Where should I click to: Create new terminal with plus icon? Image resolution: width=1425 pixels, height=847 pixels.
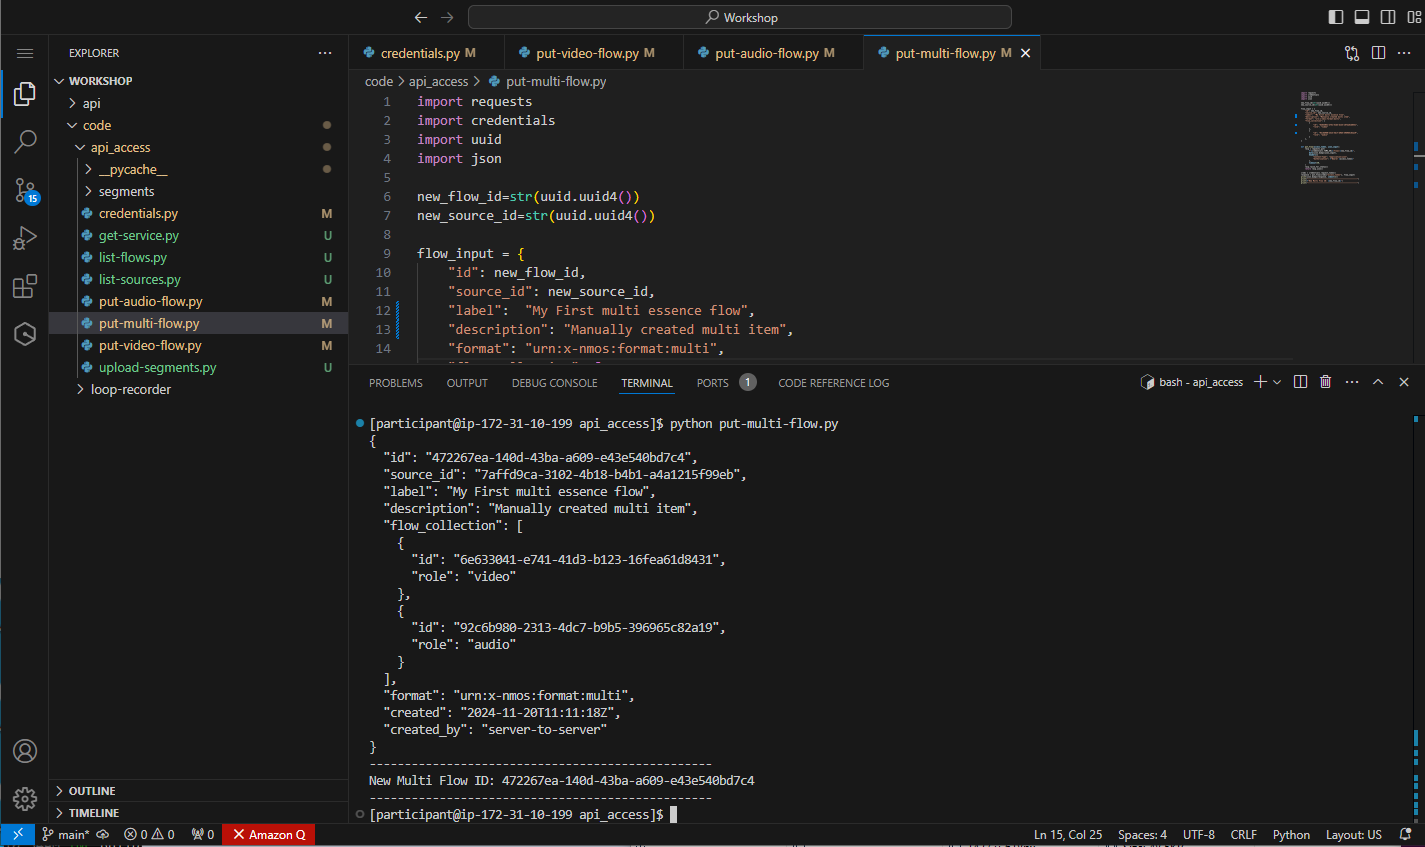(x=1260, y=382)
